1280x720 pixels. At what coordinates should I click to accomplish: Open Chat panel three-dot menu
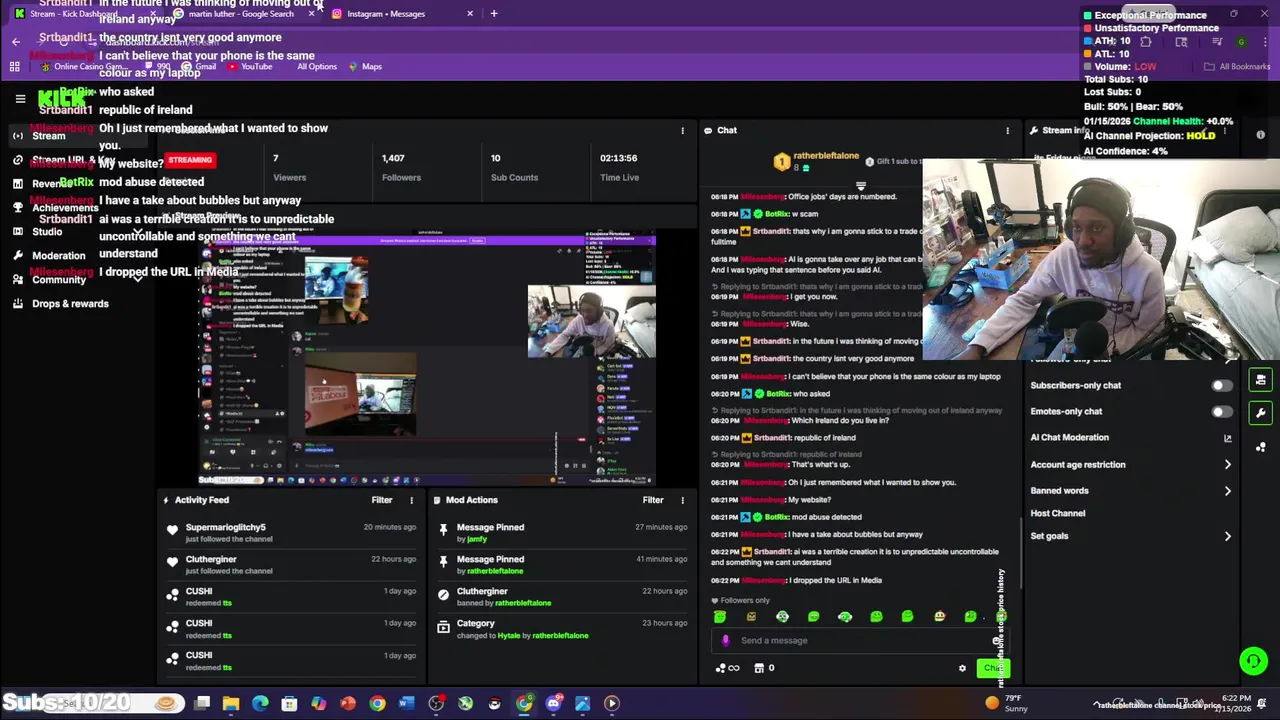pyautogui.click(x=1007, y=131)
